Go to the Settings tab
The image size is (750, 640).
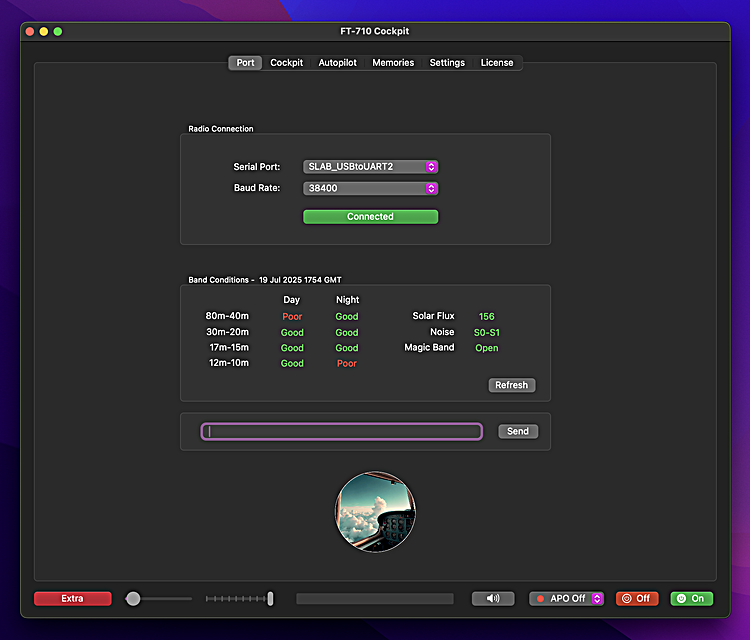(x=447, y=63)
